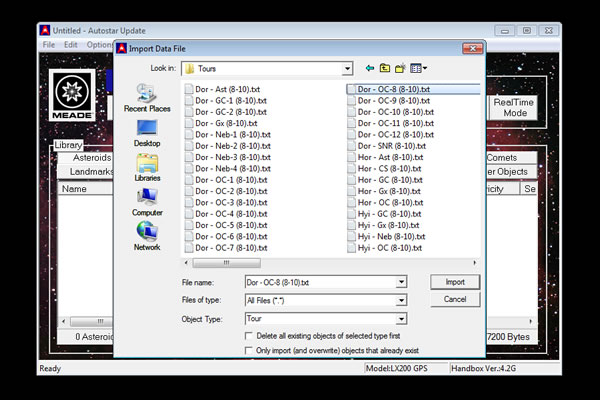Image resolution: width=600 pixels, height=400 pixels.
Task: Click right arrow of file list scrollbar
Action: [474, 263]
